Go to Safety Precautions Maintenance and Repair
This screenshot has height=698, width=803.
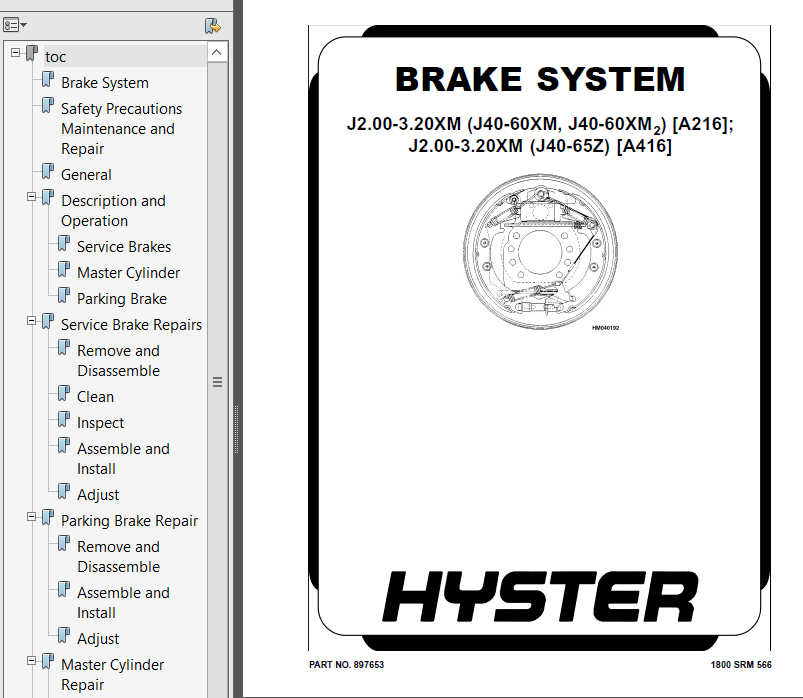pos(121,129)
